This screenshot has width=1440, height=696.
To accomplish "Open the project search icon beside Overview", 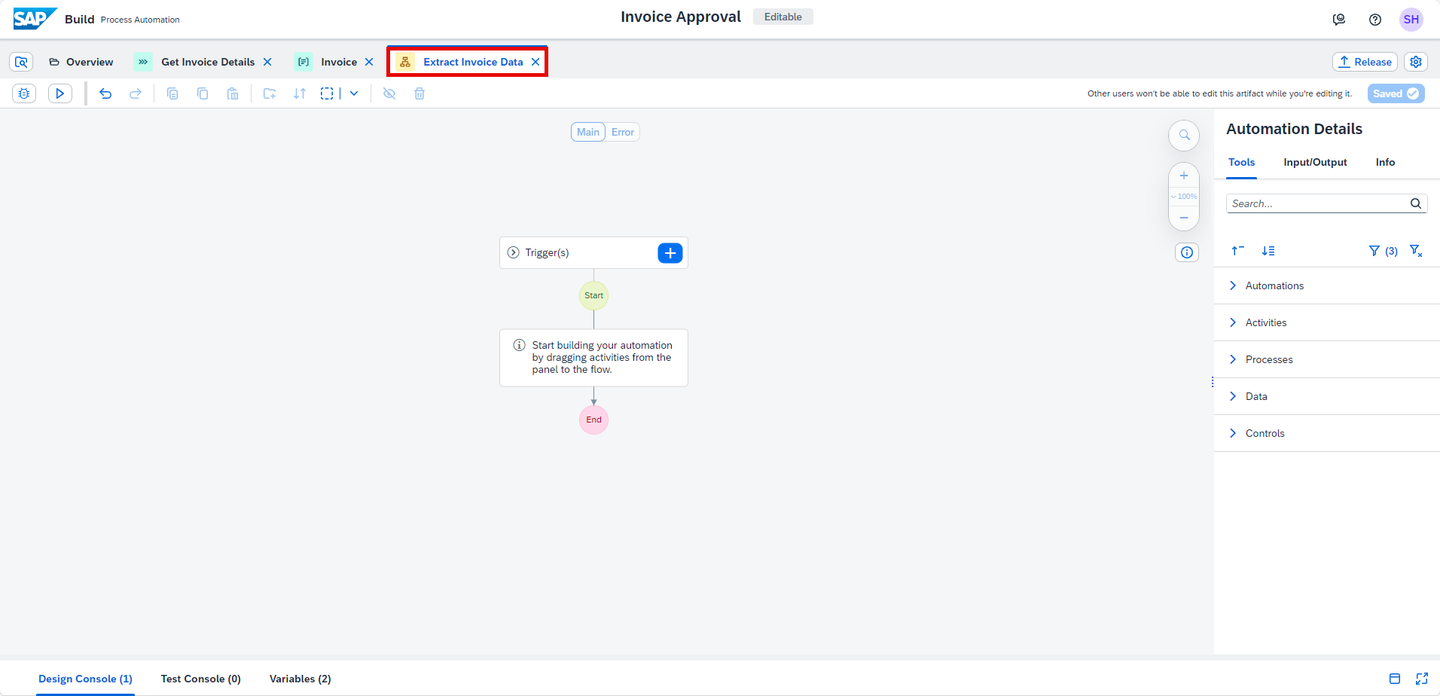I will (21, 62).
